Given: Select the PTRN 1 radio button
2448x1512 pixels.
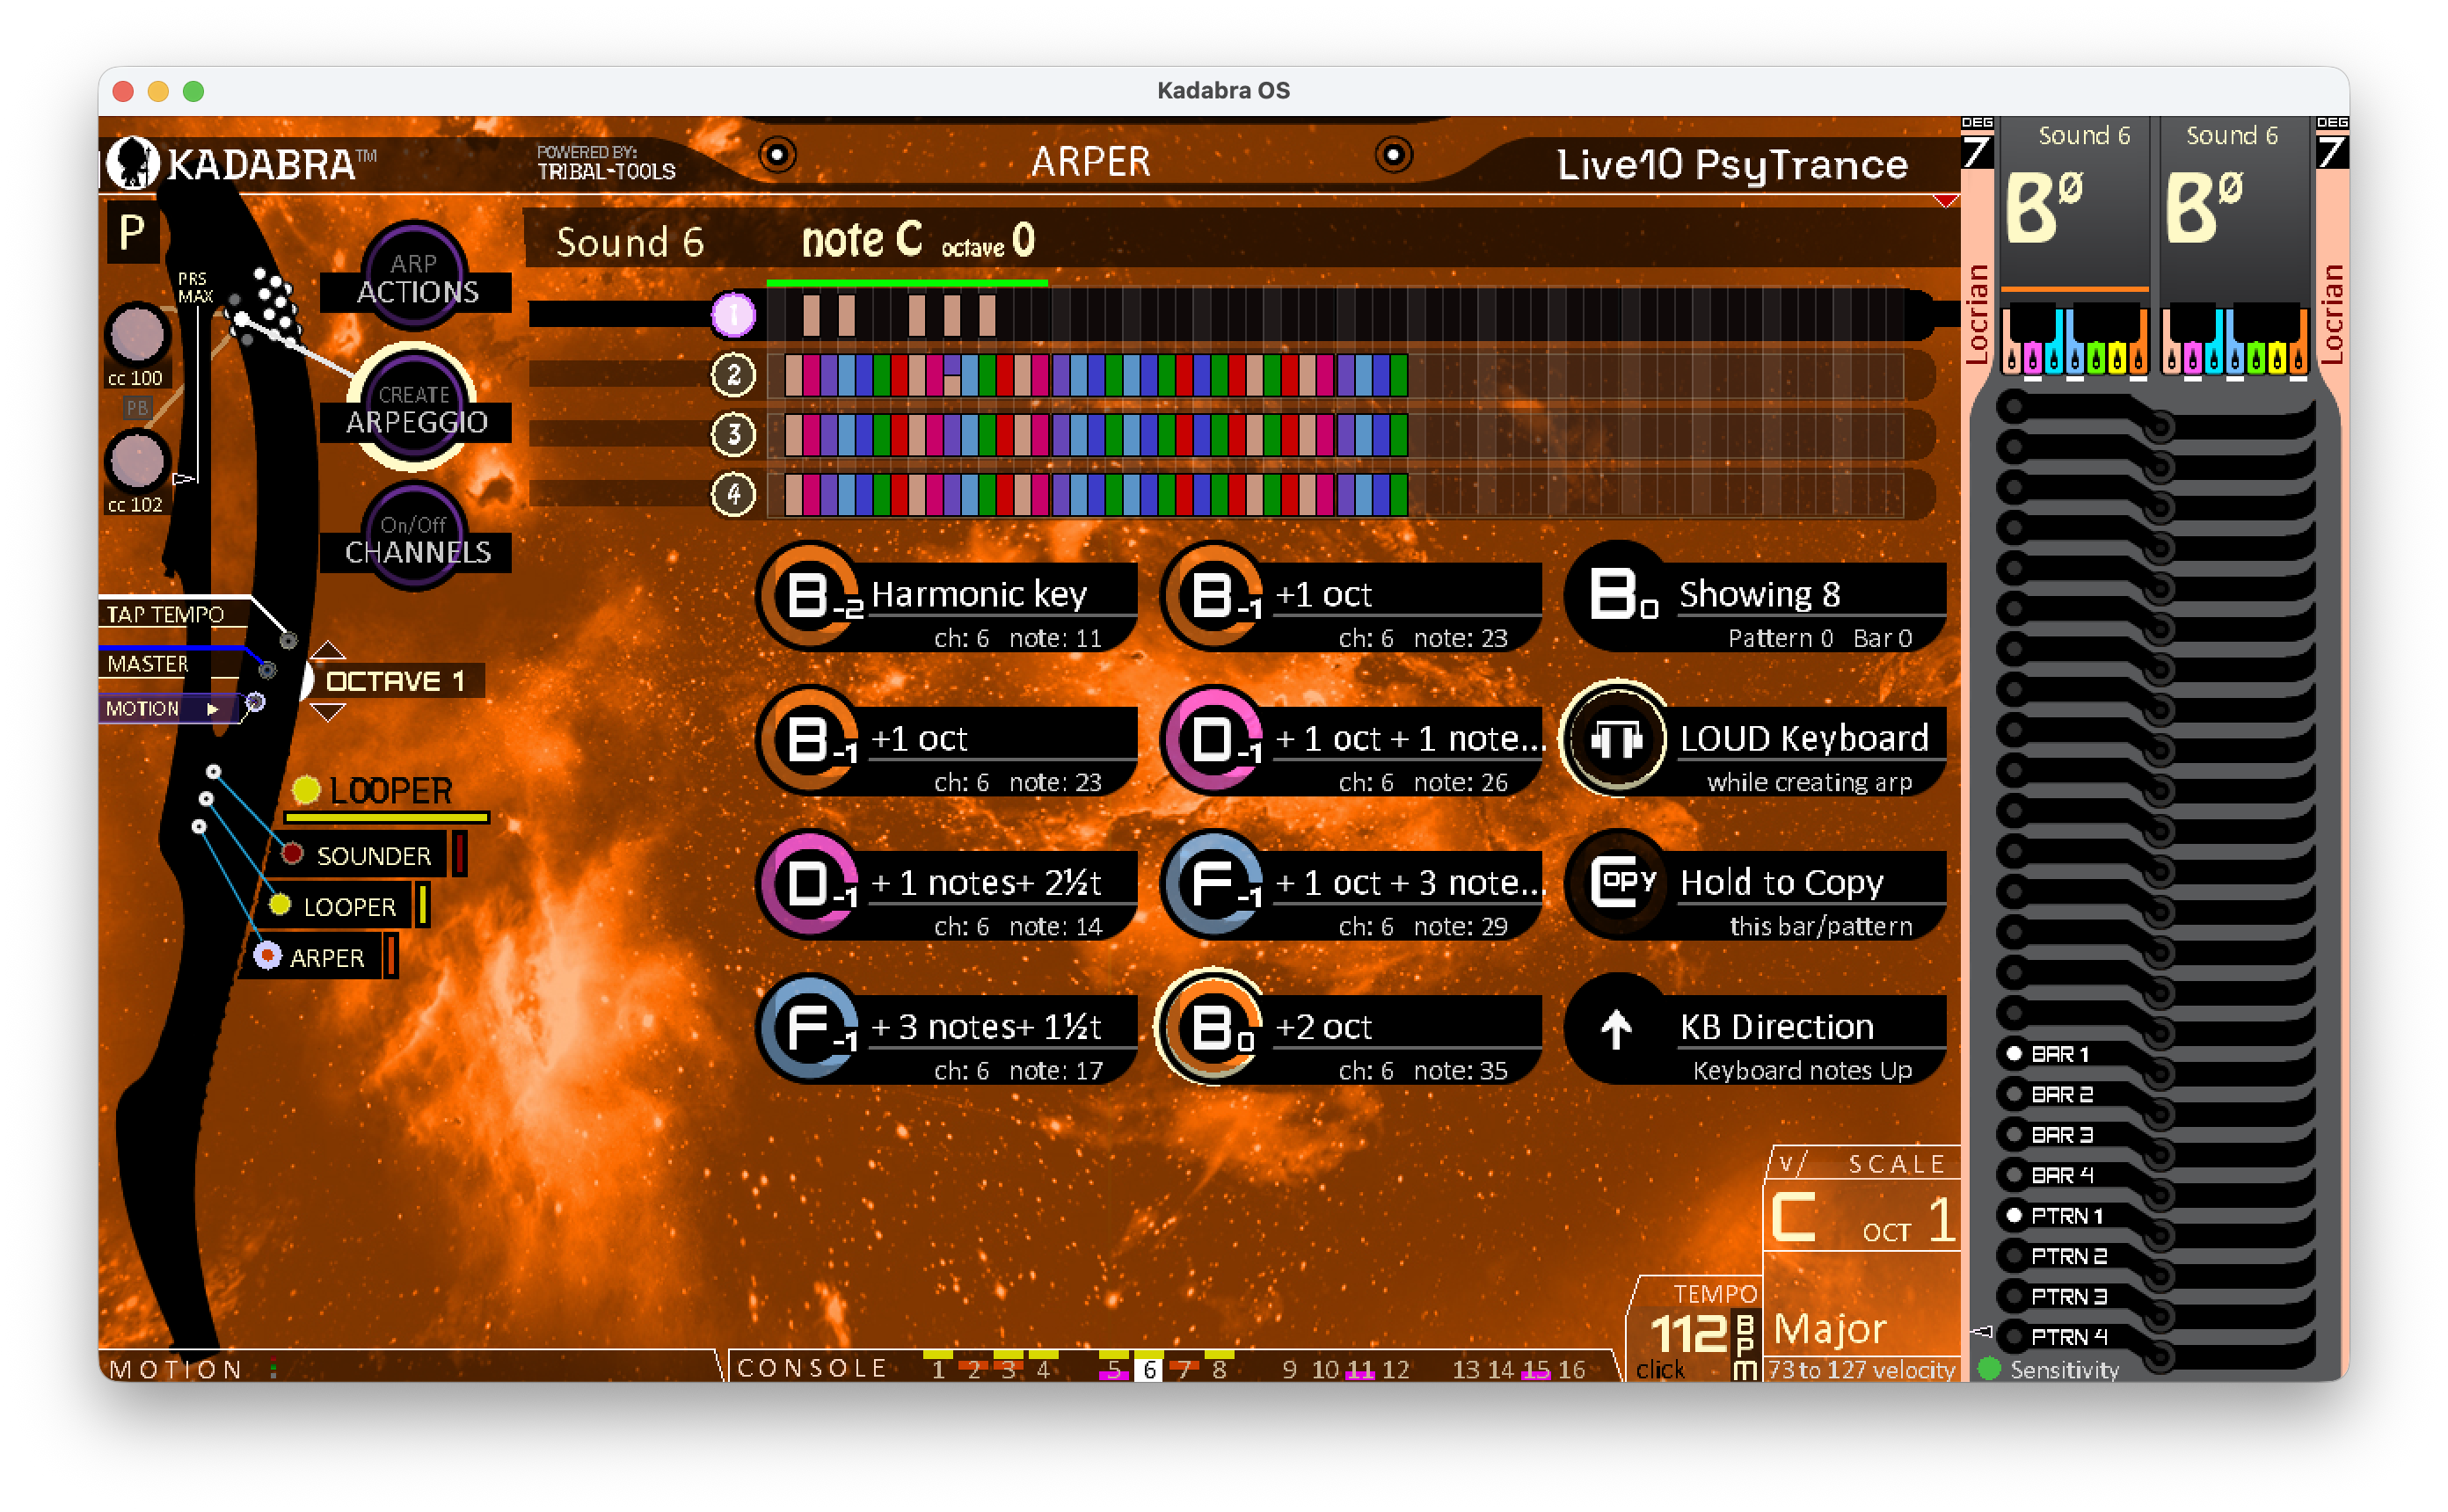Looking at the screenshot, I should point(2014,1216).
